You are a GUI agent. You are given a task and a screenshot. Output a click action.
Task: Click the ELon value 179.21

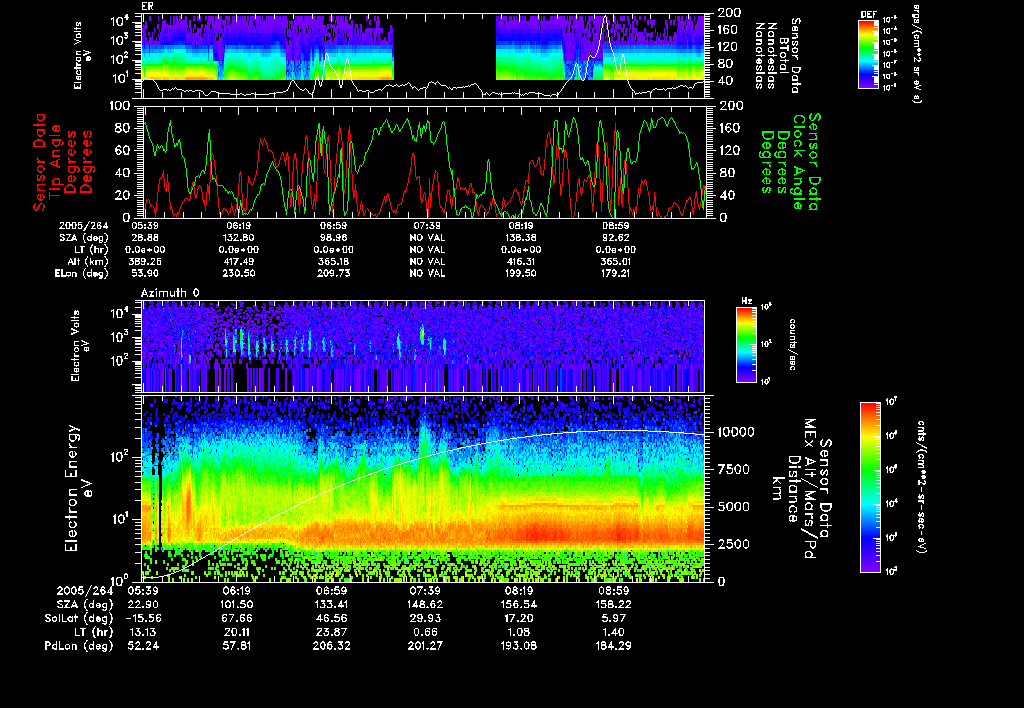coord(616,273)
